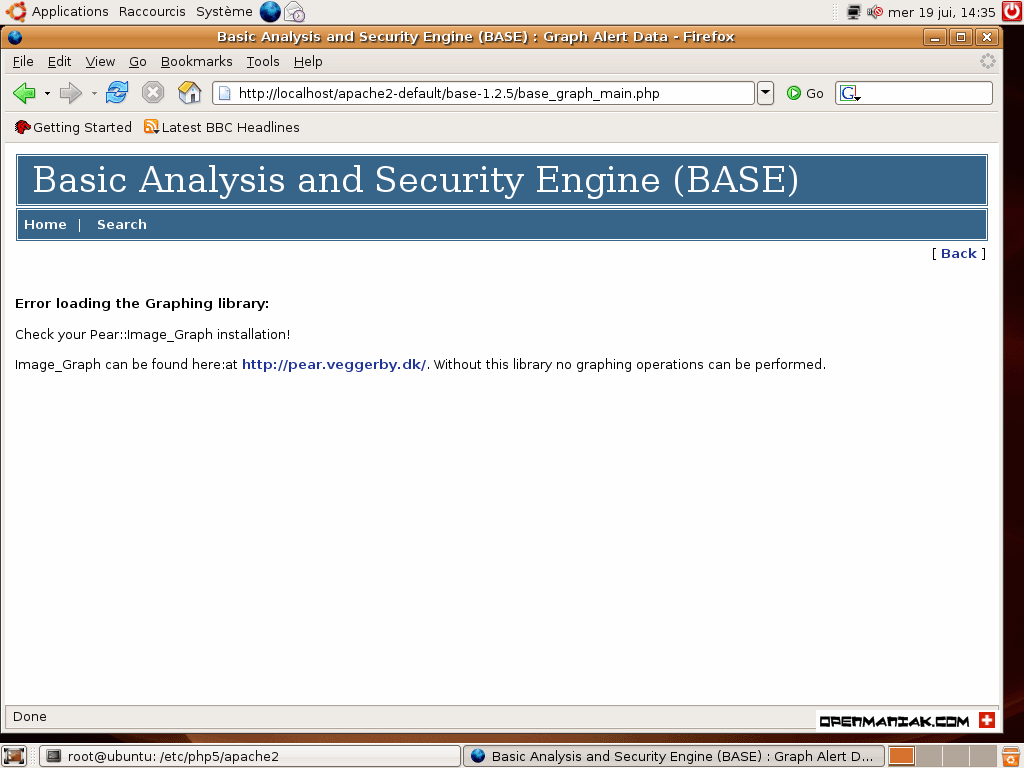
Task: Open the BASE Search page link
Action: [x=121, y=224]
